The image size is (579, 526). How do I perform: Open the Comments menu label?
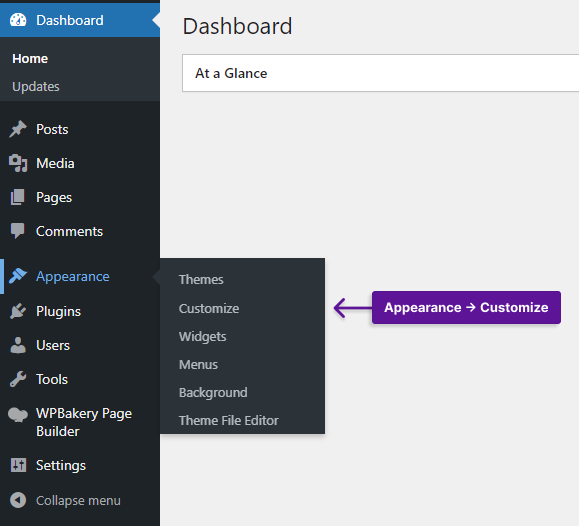69,231
